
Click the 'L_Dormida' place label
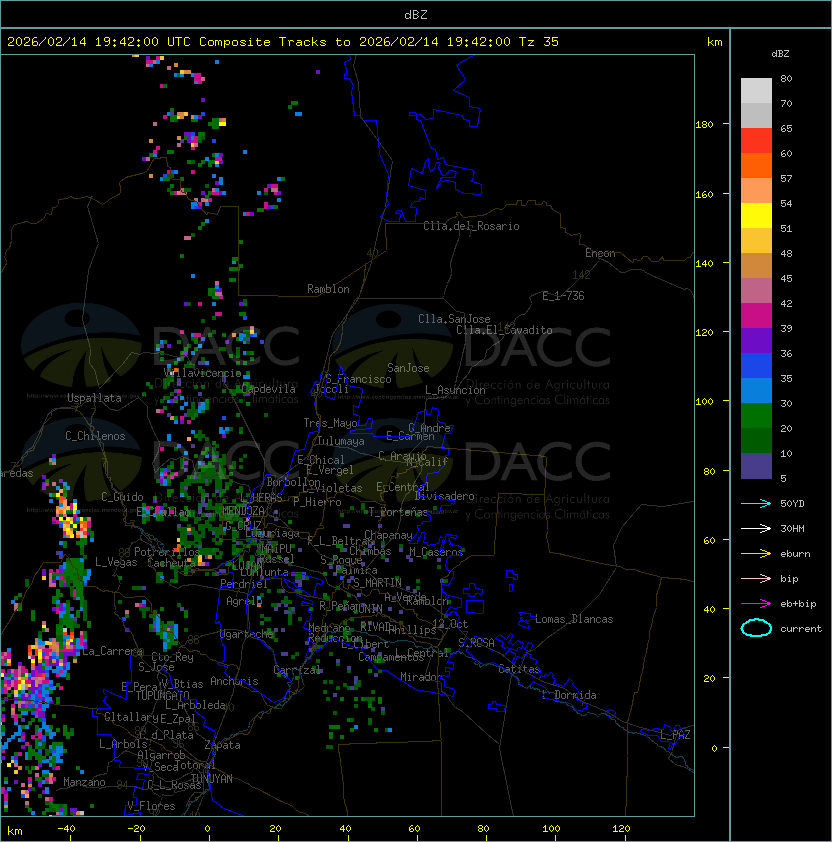(x=570, y=695)
